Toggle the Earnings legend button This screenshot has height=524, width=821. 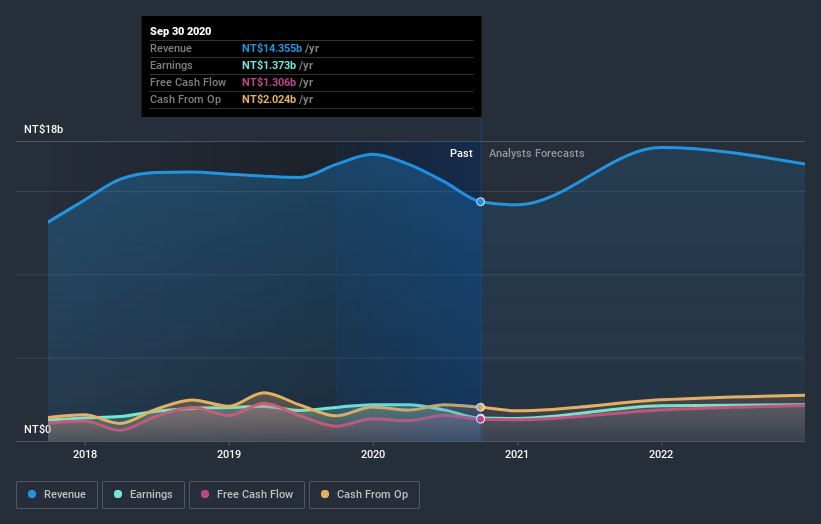143,495
